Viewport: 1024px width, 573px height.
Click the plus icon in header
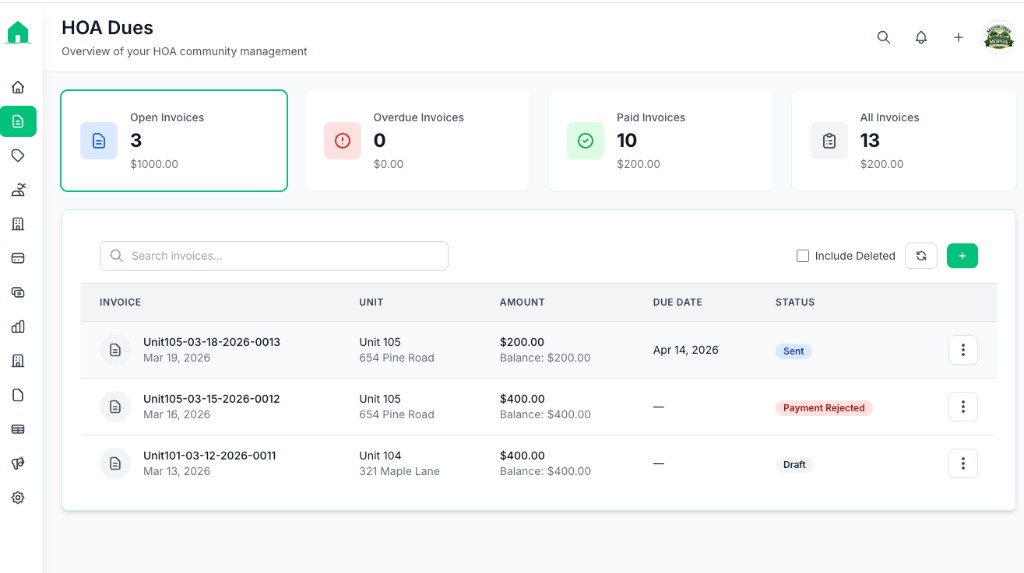coord(958,37)
